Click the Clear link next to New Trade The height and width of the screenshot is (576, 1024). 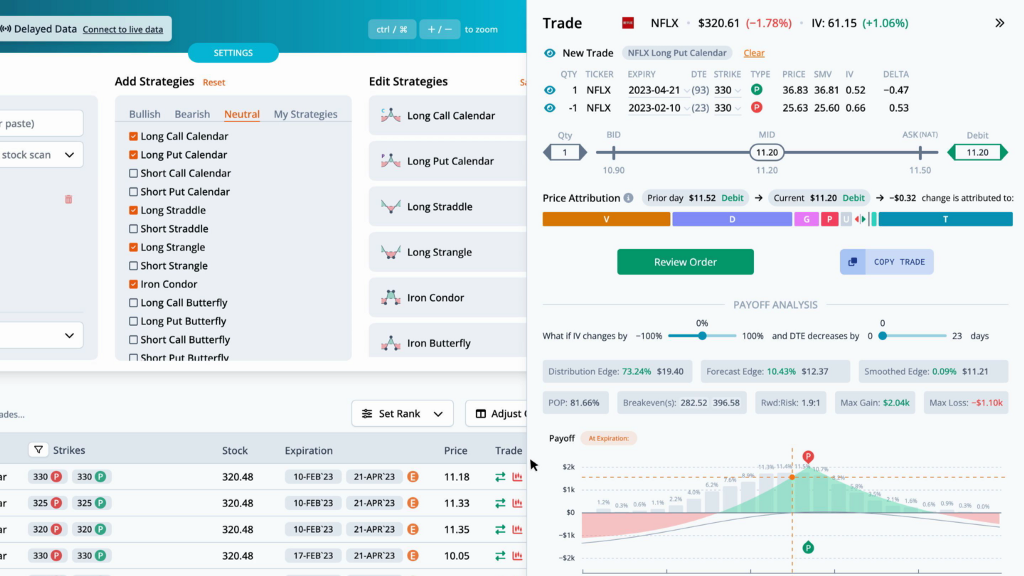[x=754, y=53]
